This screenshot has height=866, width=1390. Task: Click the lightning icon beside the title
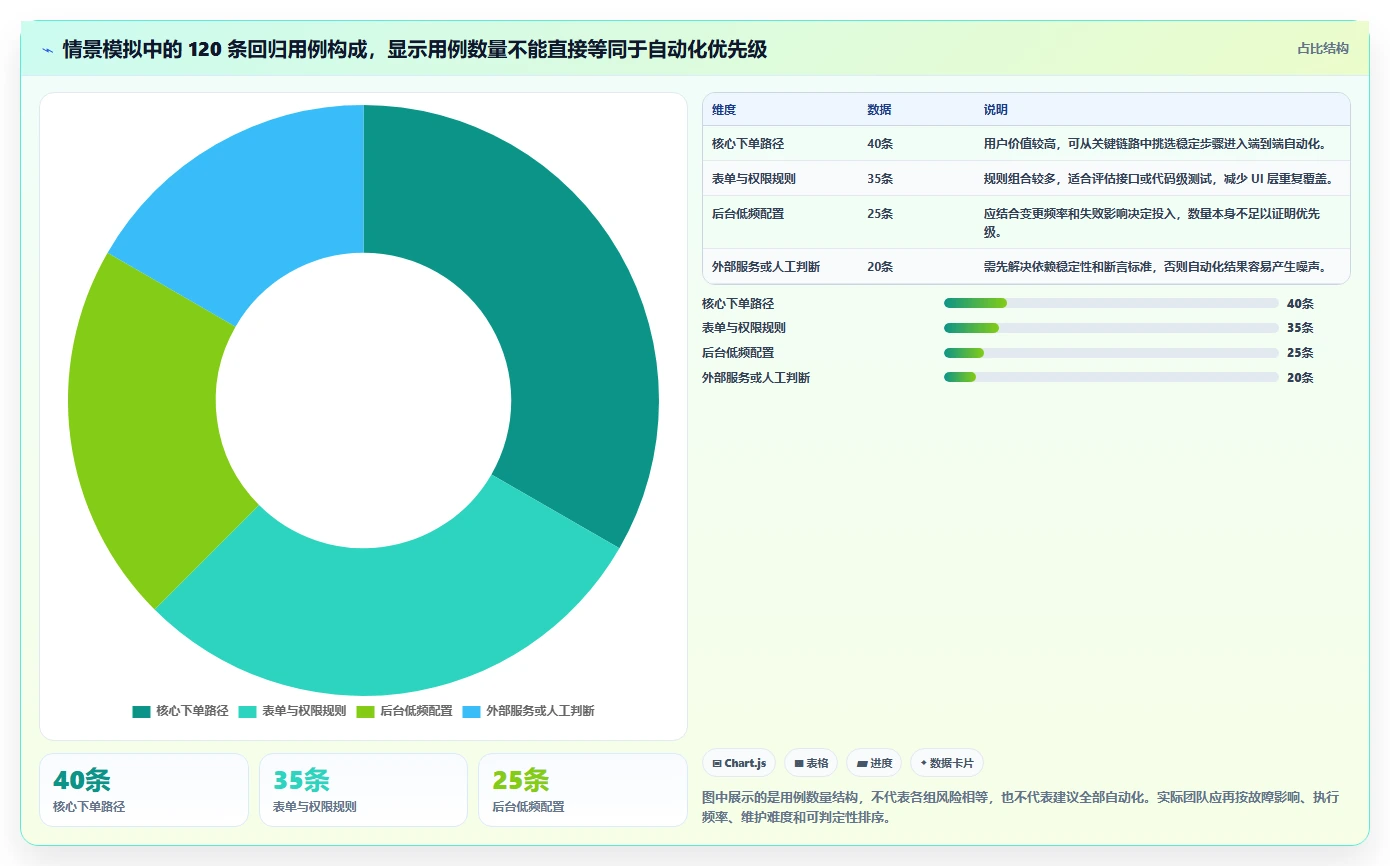tap(47, 50)
